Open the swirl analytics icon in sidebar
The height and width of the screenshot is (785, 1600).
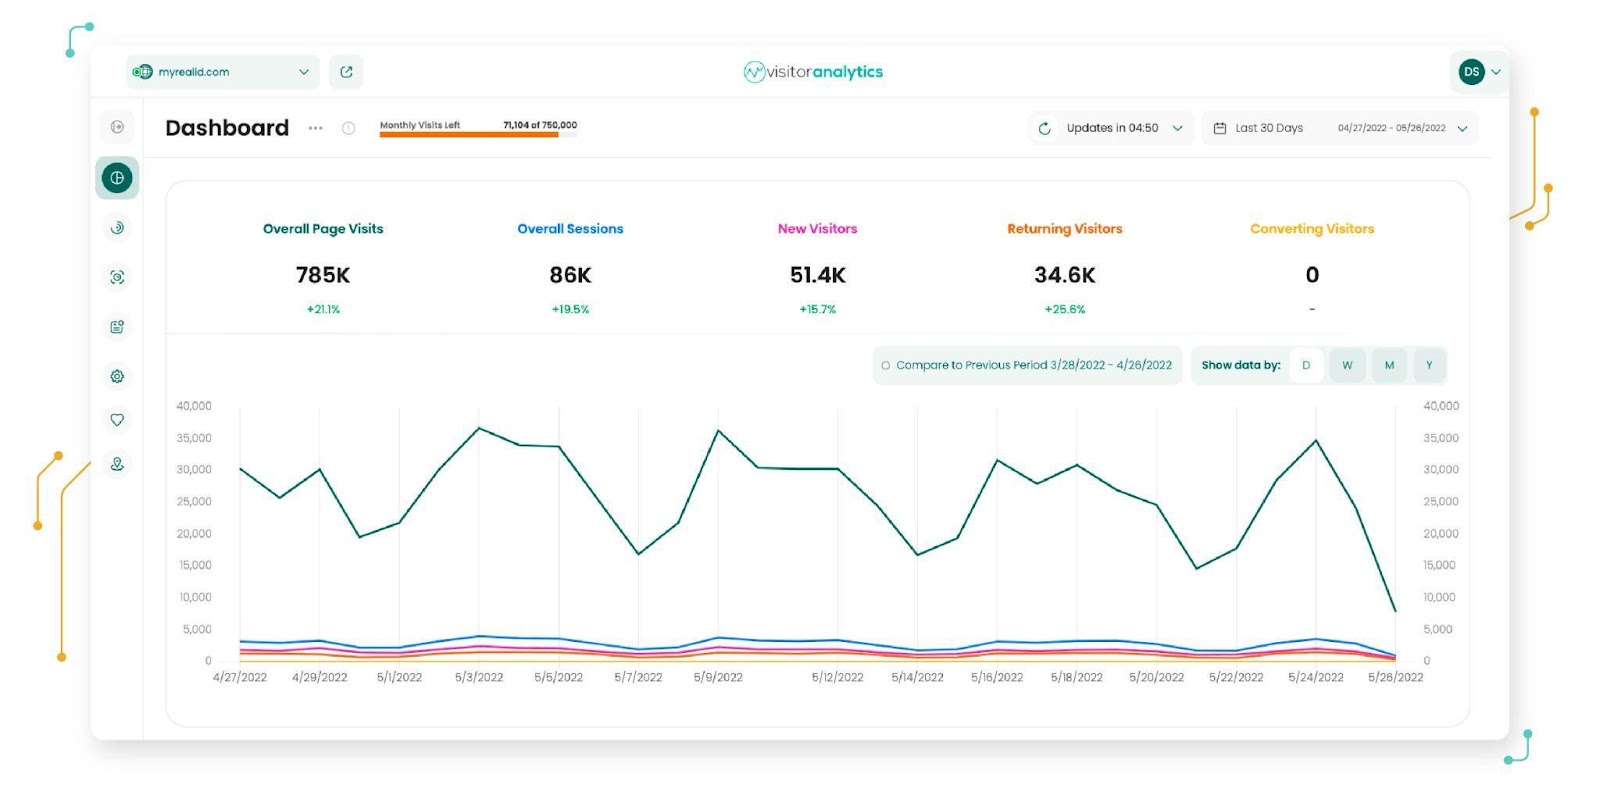pyautogui.click(x=117, y=228)
